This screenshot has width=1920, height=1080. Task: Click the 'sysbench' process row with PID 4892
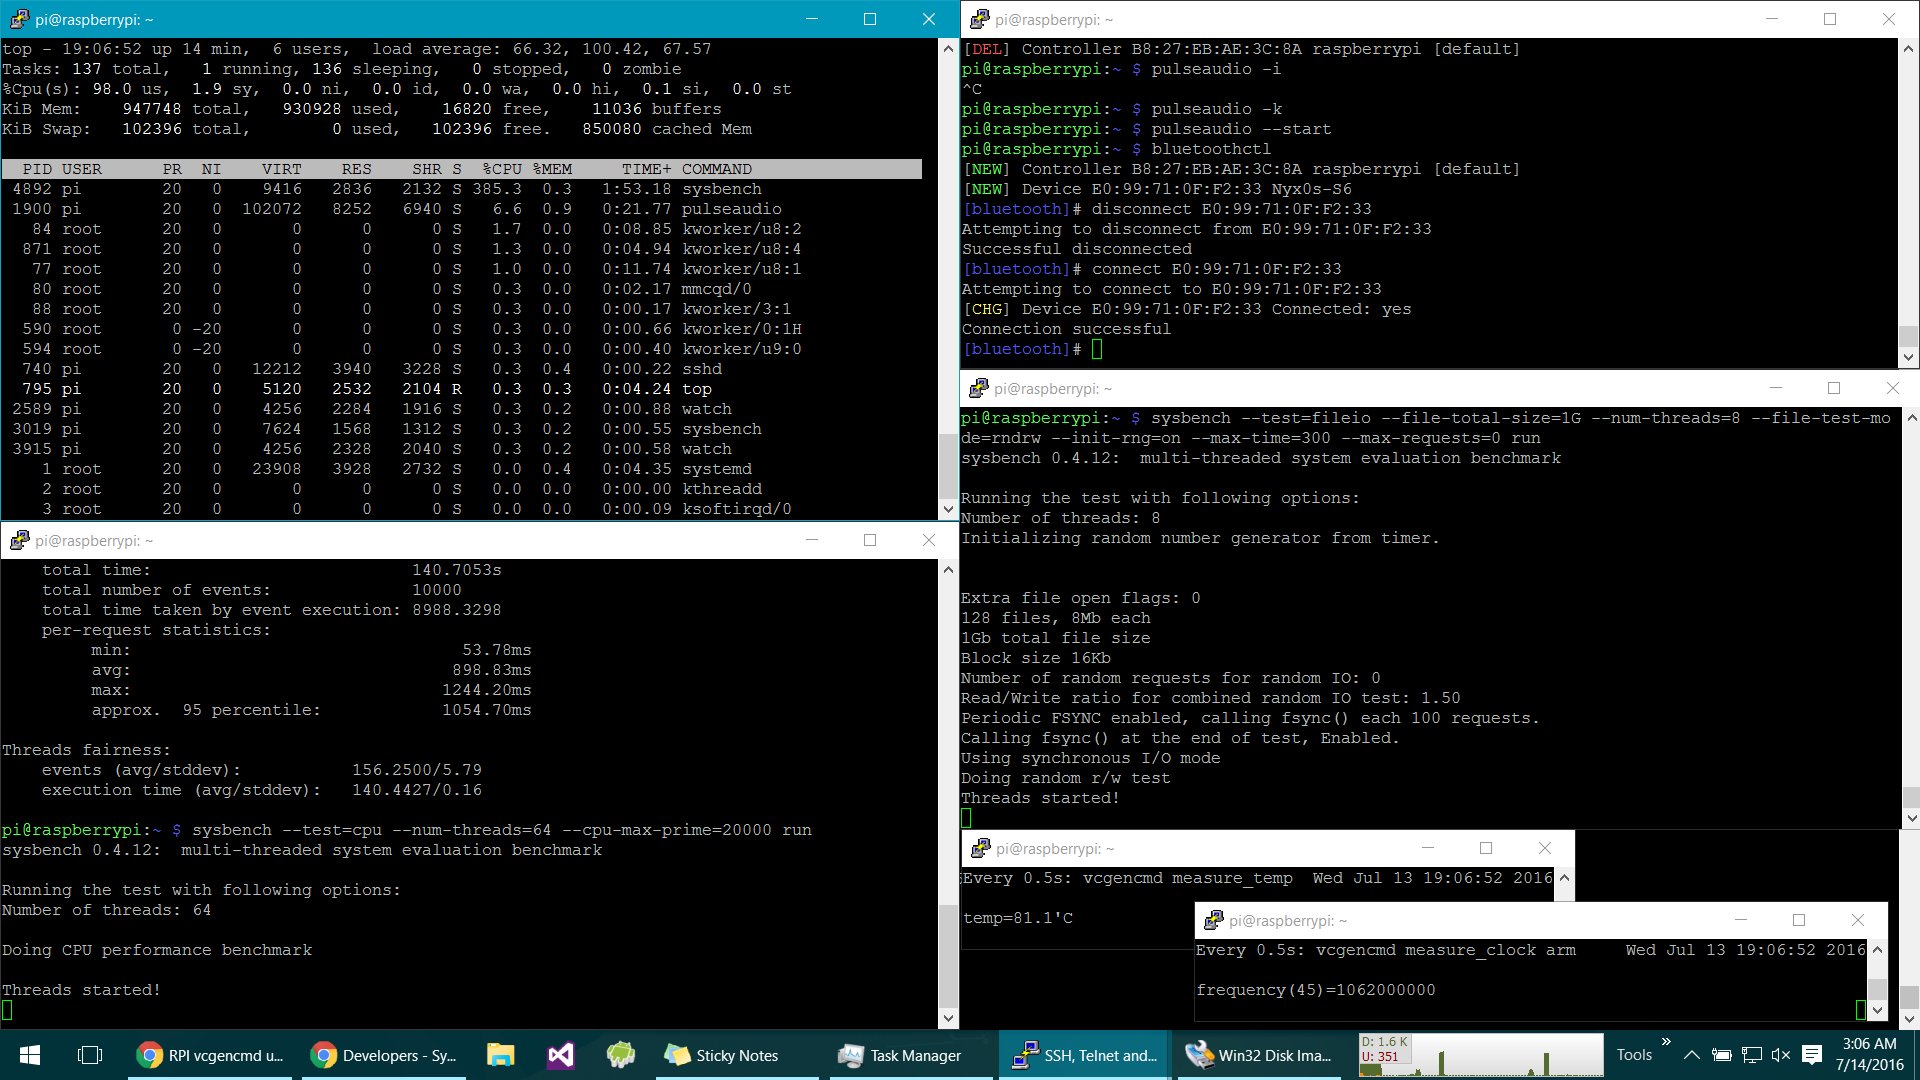coord(462,189)
